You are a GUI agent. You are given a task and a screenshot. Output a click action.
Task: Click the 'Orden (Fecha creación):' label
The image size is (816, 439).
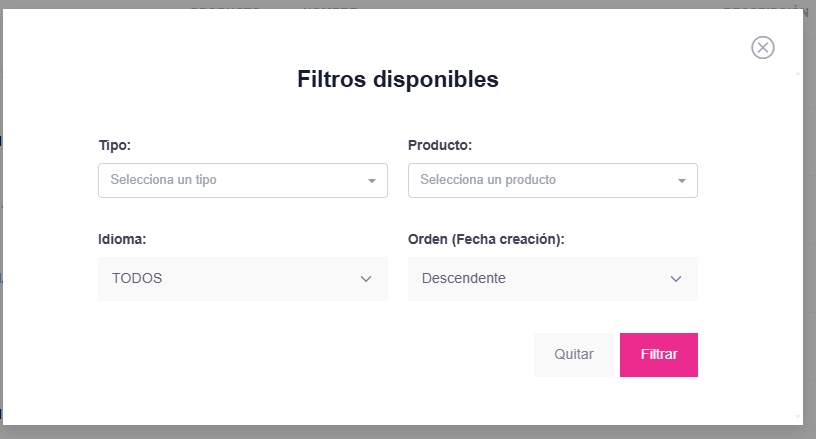[x=486, y=240]
